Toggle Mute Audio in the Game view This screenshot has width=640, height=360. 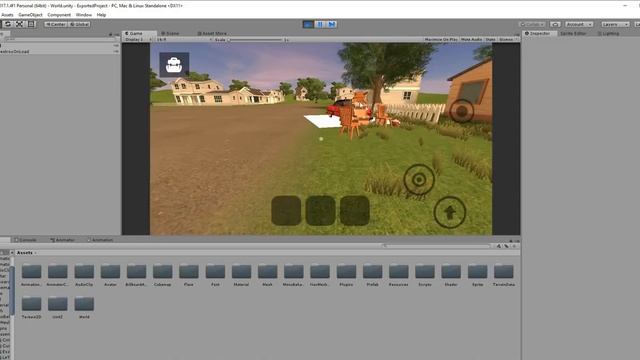[471, 40]
